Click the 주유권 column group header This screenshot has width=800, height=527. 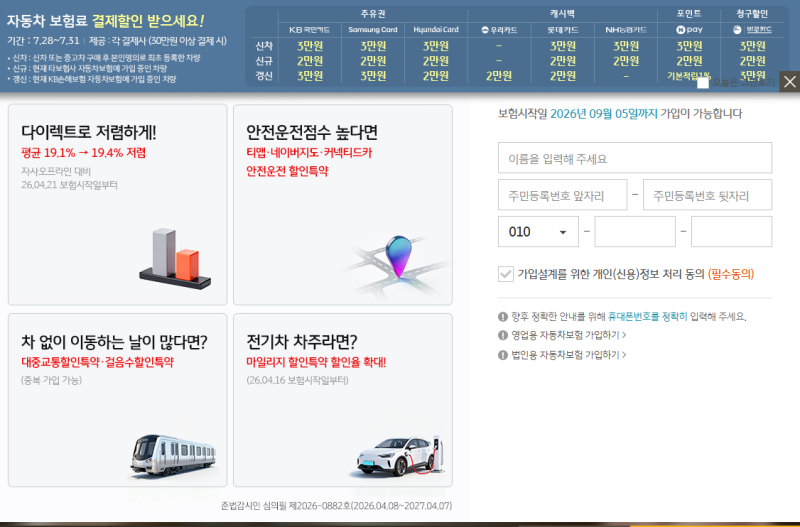click(x=372, y=14)
